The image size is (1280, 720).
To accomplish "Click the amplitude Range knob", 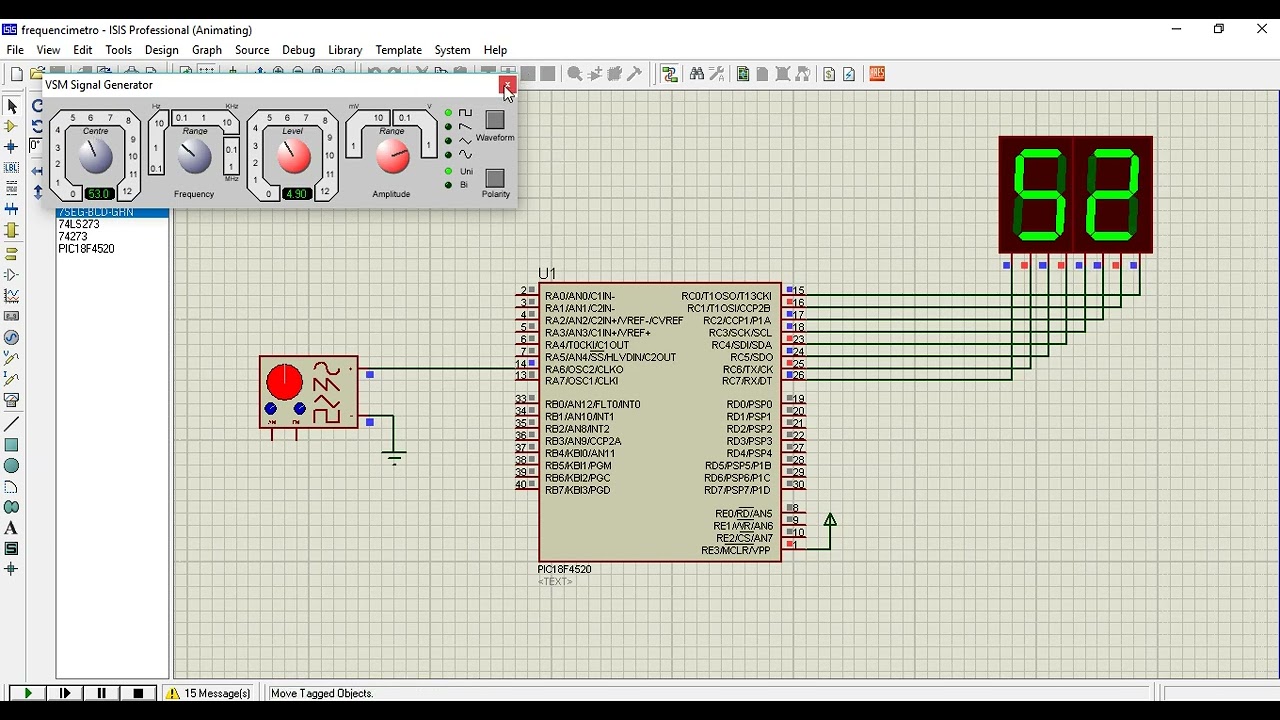I will (x=392, y=156).
